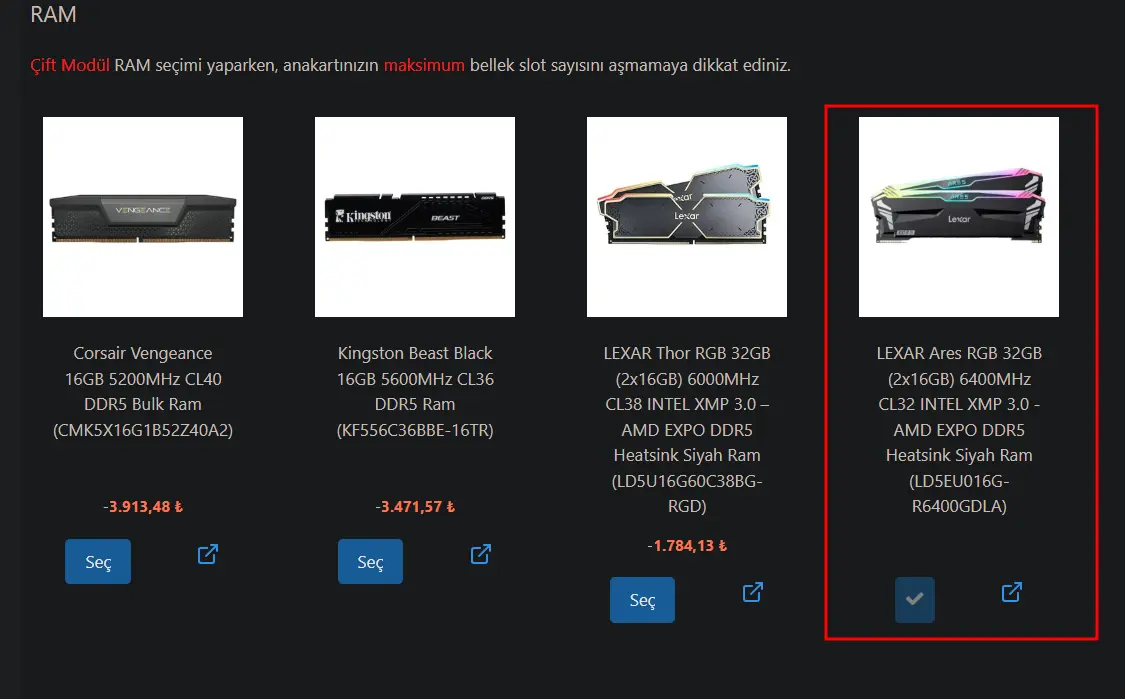Click the RAM section heading

coord(53,14)
